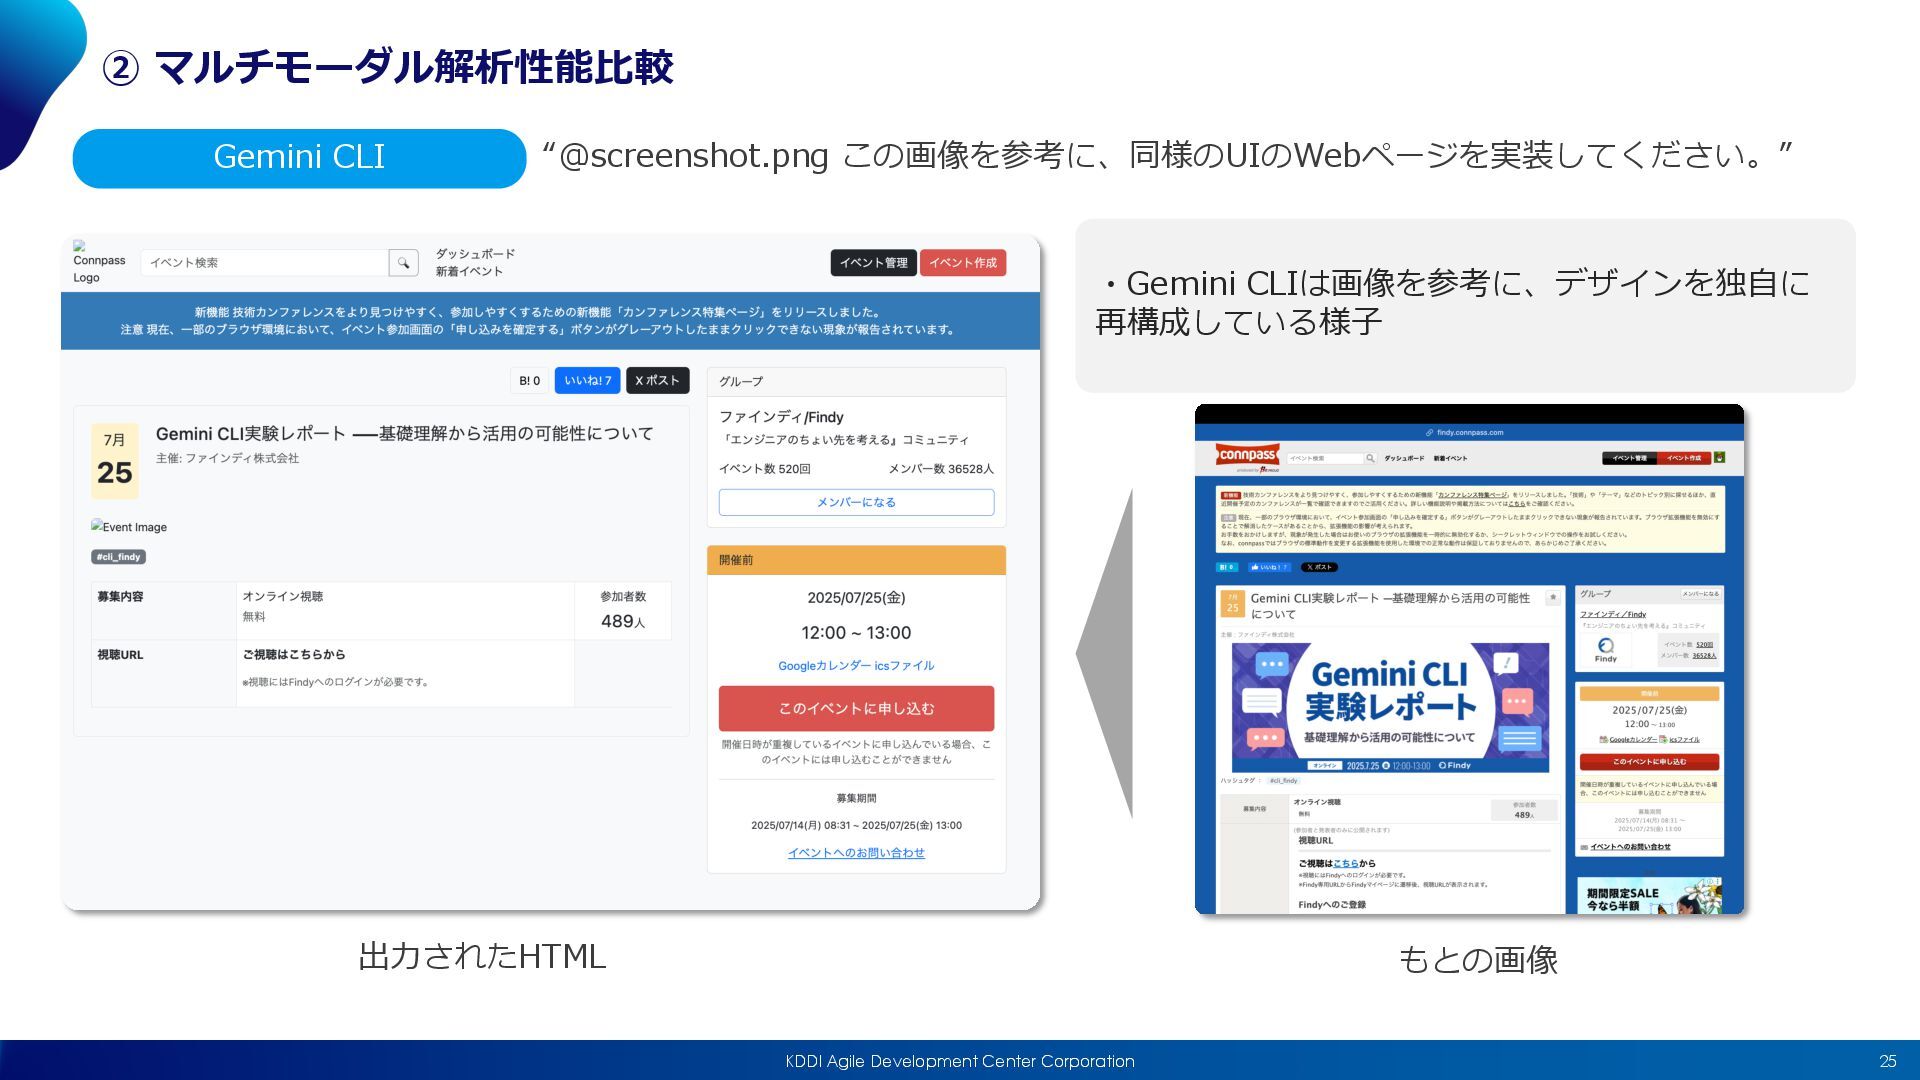Click the X ポスト button in output HTML
1920x1080 pixels.
(657, 381)
